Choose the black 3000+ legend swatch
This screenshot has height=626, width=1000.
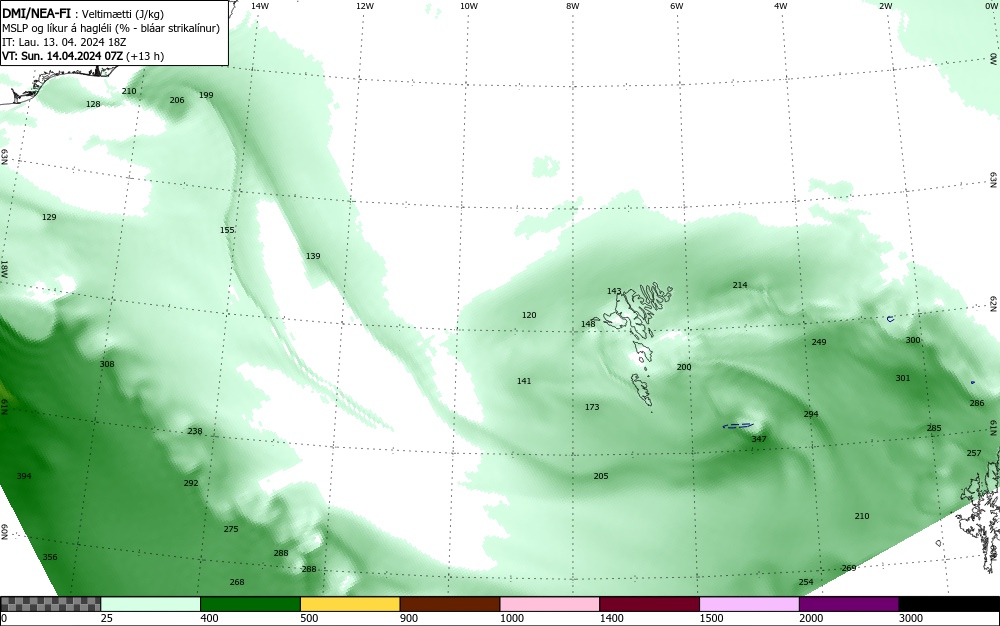click(x=949, y=604)
